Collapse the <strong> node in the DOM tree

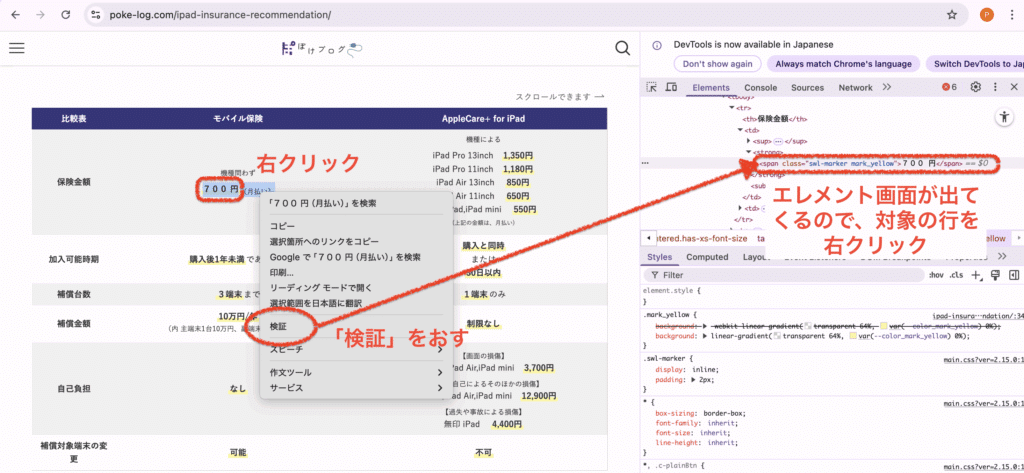point(748,152)
